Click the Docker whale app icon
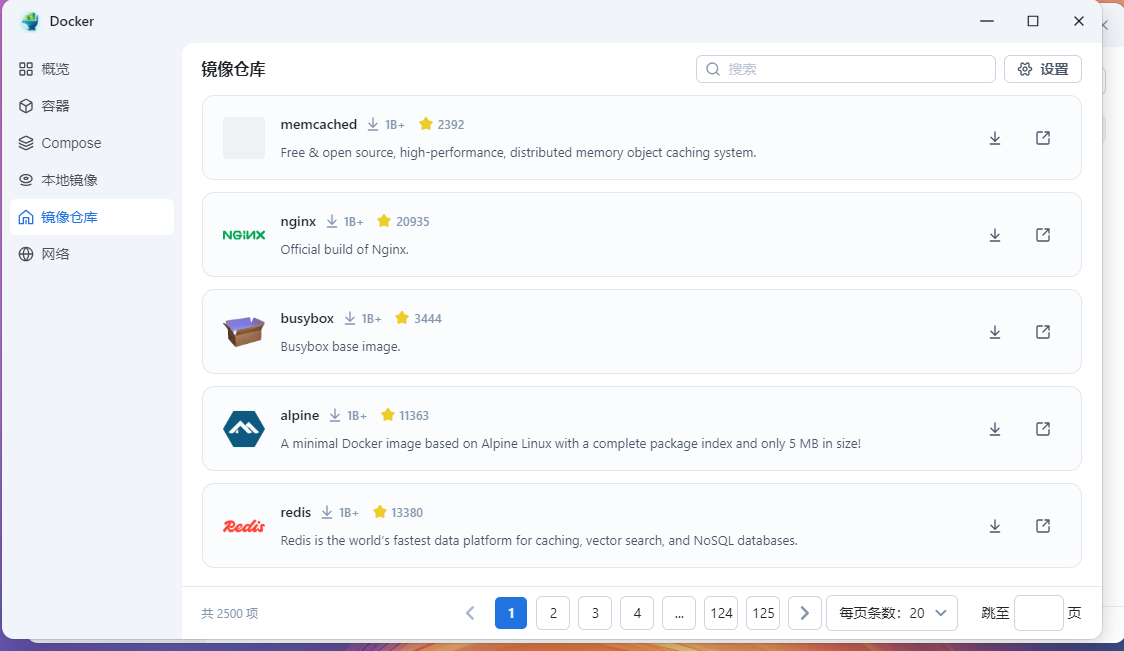This screenshot has width=1124, height=651. click(30, 21)
